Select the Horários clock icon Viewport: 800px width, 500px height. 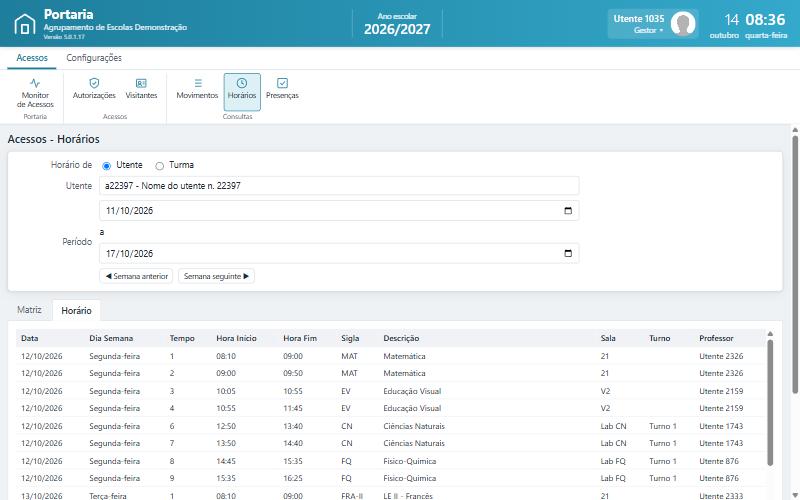242,83
